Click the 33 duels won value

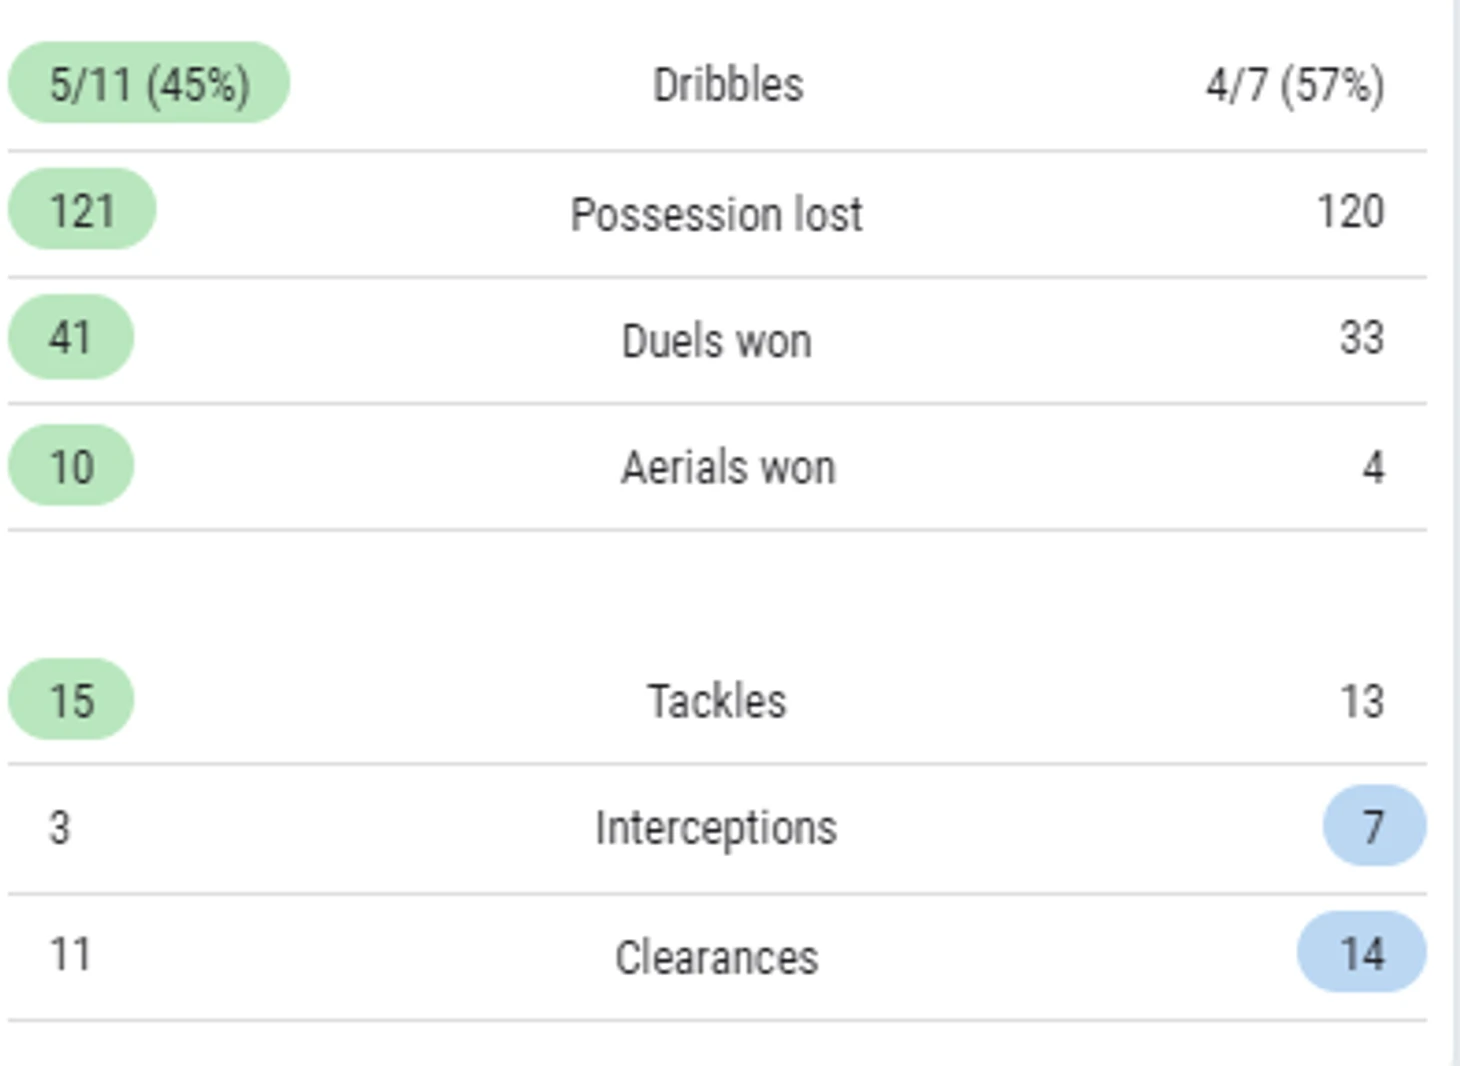[x=1362, y=337]
